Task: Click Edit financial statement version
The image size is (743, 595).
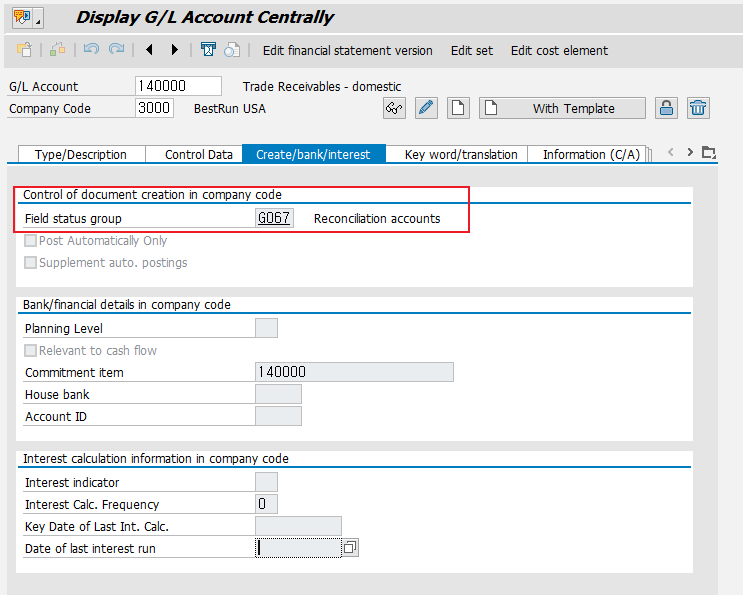Action: (x=347, y=50)
